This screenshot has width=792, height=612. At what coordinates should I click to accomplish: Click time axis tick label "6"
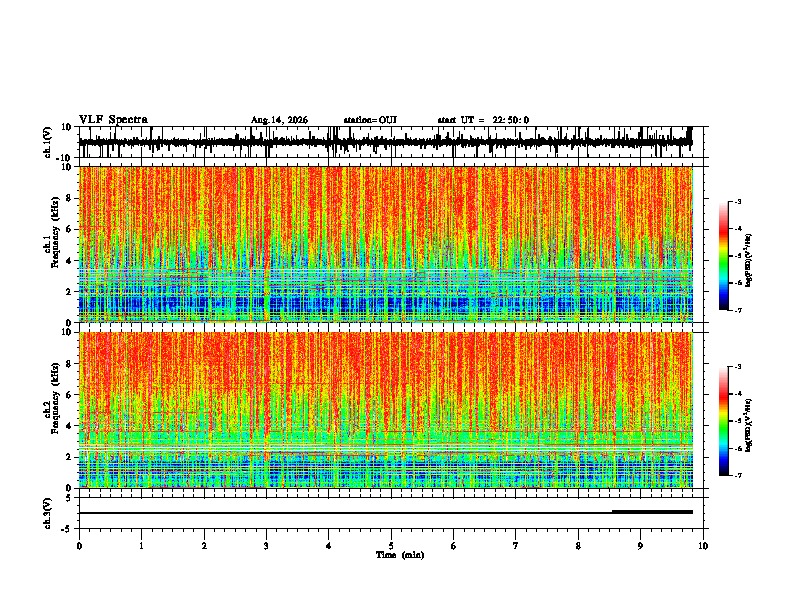click(453, 546)
